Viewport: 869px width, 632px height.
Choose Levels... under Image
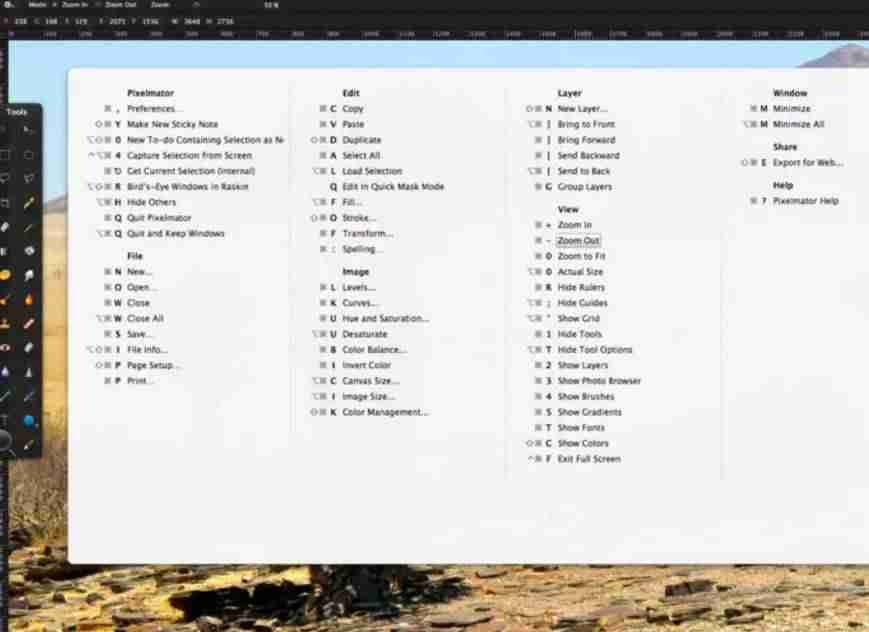359,287
